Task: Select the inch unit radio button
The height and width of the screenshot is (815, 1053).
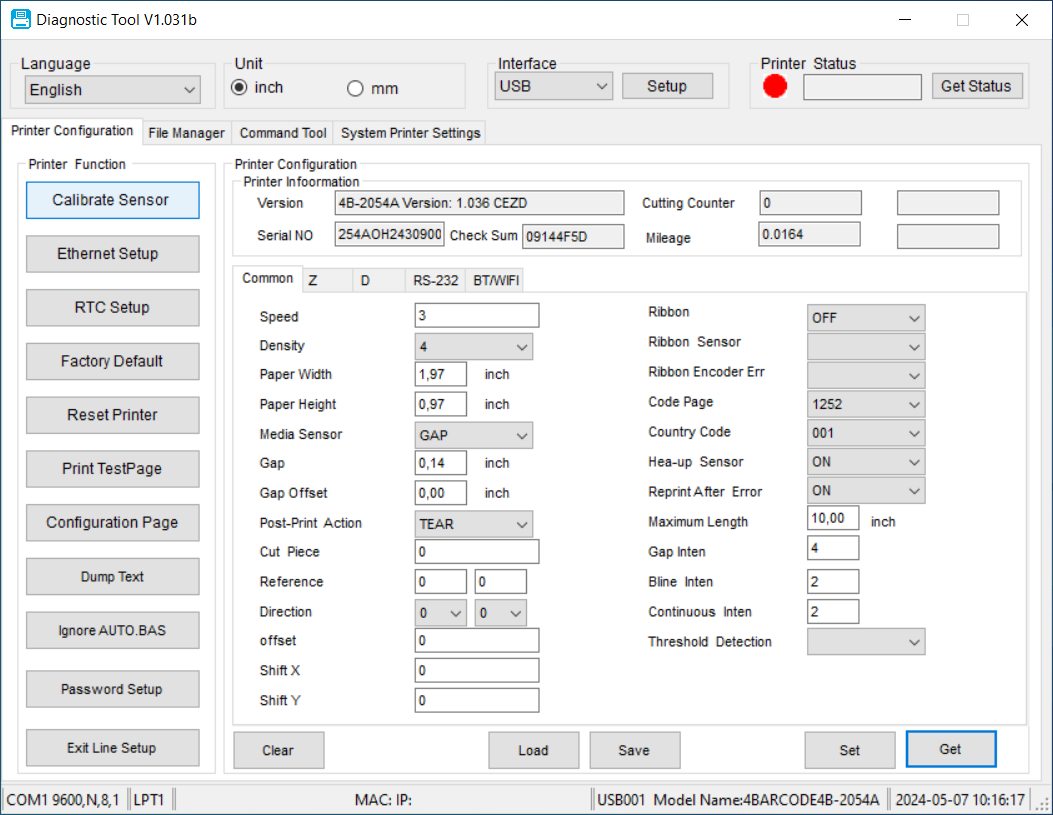Action: [240, 88]
